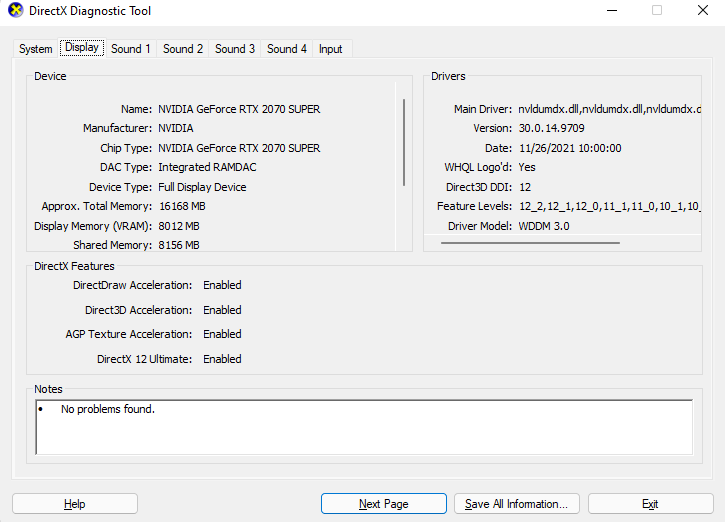Click device name NVIDIA GeForce RTX 2070 SUPER
This screenshot has height=522, width=725.
239,109
